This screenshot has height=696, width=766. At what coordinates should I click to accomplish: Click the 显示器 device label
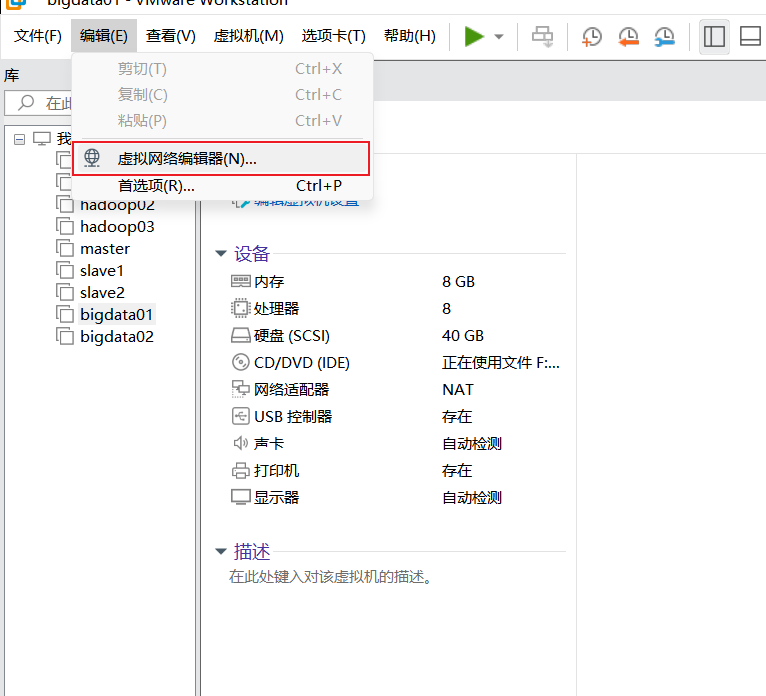point(276,498)
